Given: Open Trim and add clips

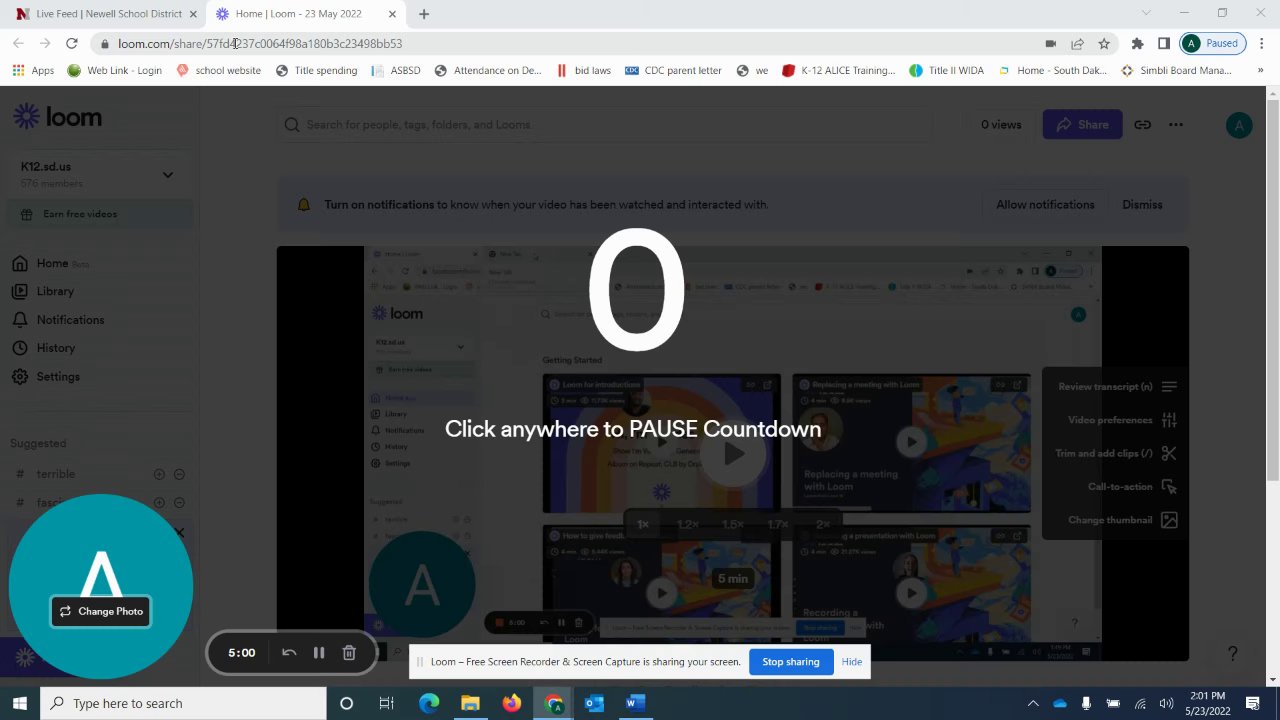Looking at the screenshot, I should (x=1116, y=453).
